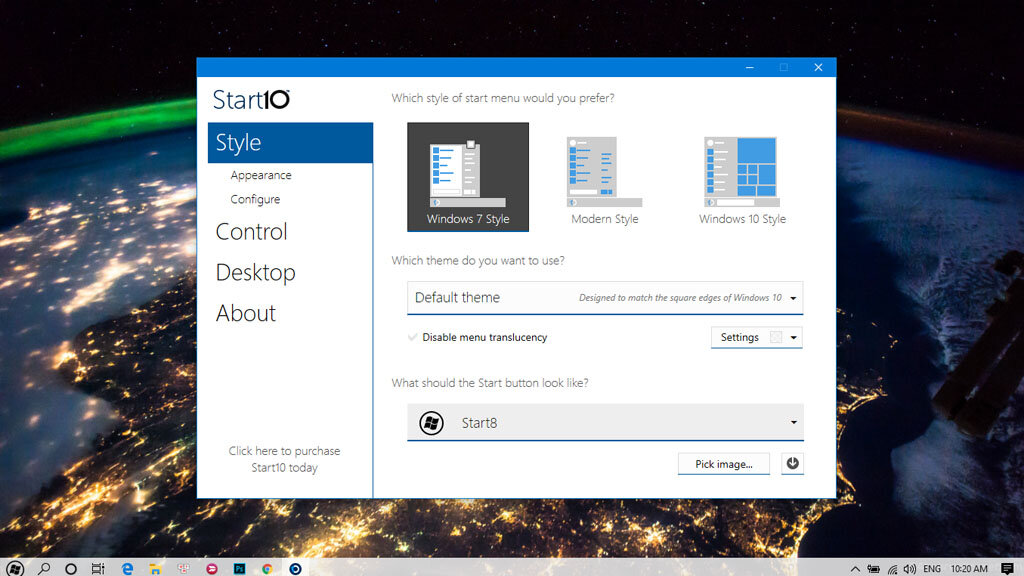Click the download arrow icon button
1024x576 pixels.
click(x=792, y=464)
